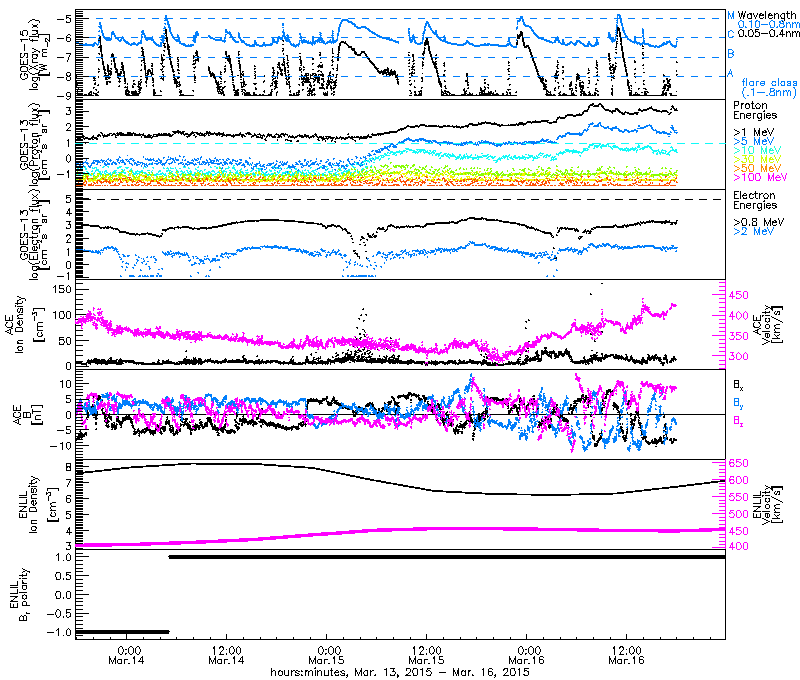This screenshot has height=680, width=800.
Task: Click the By magnetic field legend label
Action: click(x=738, y=403)
